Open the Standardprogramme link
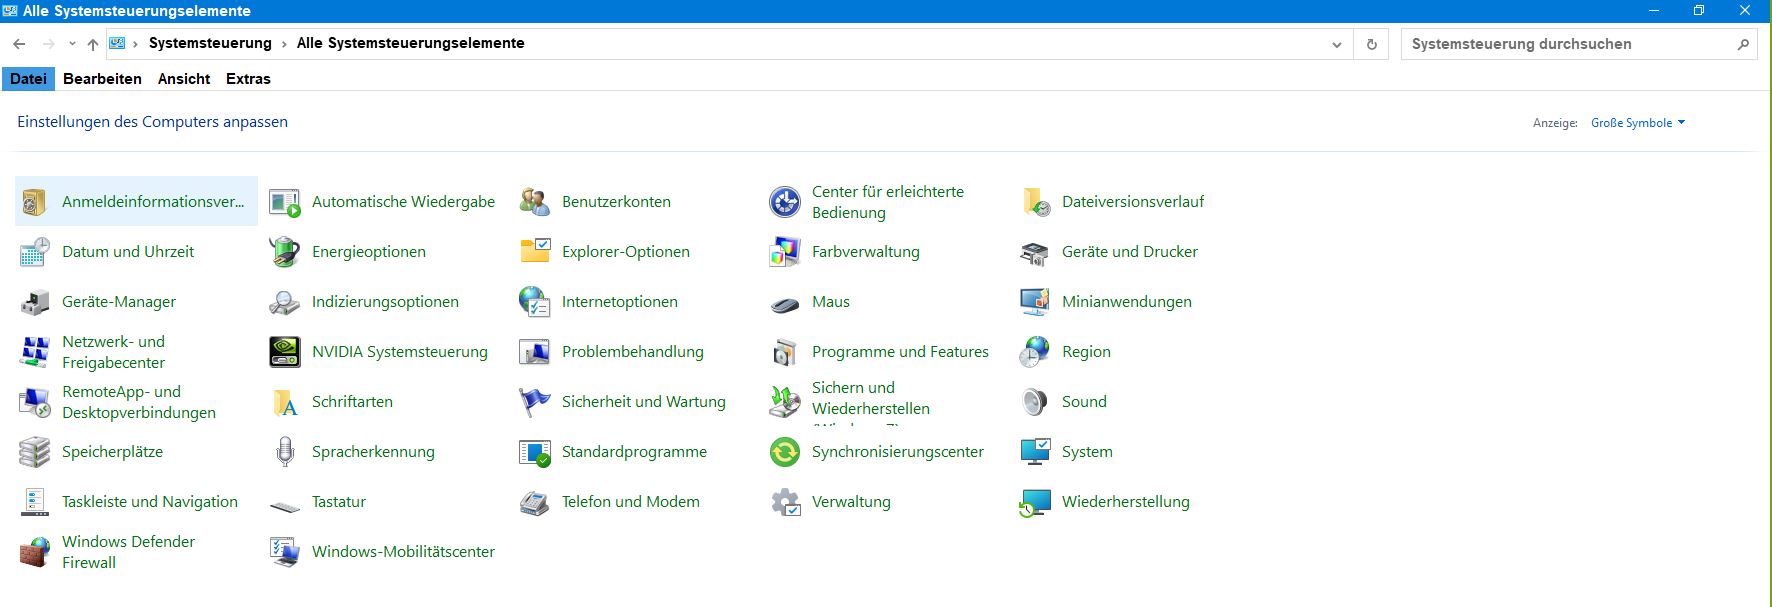The image size is (1772, 607). pos(634,452)
